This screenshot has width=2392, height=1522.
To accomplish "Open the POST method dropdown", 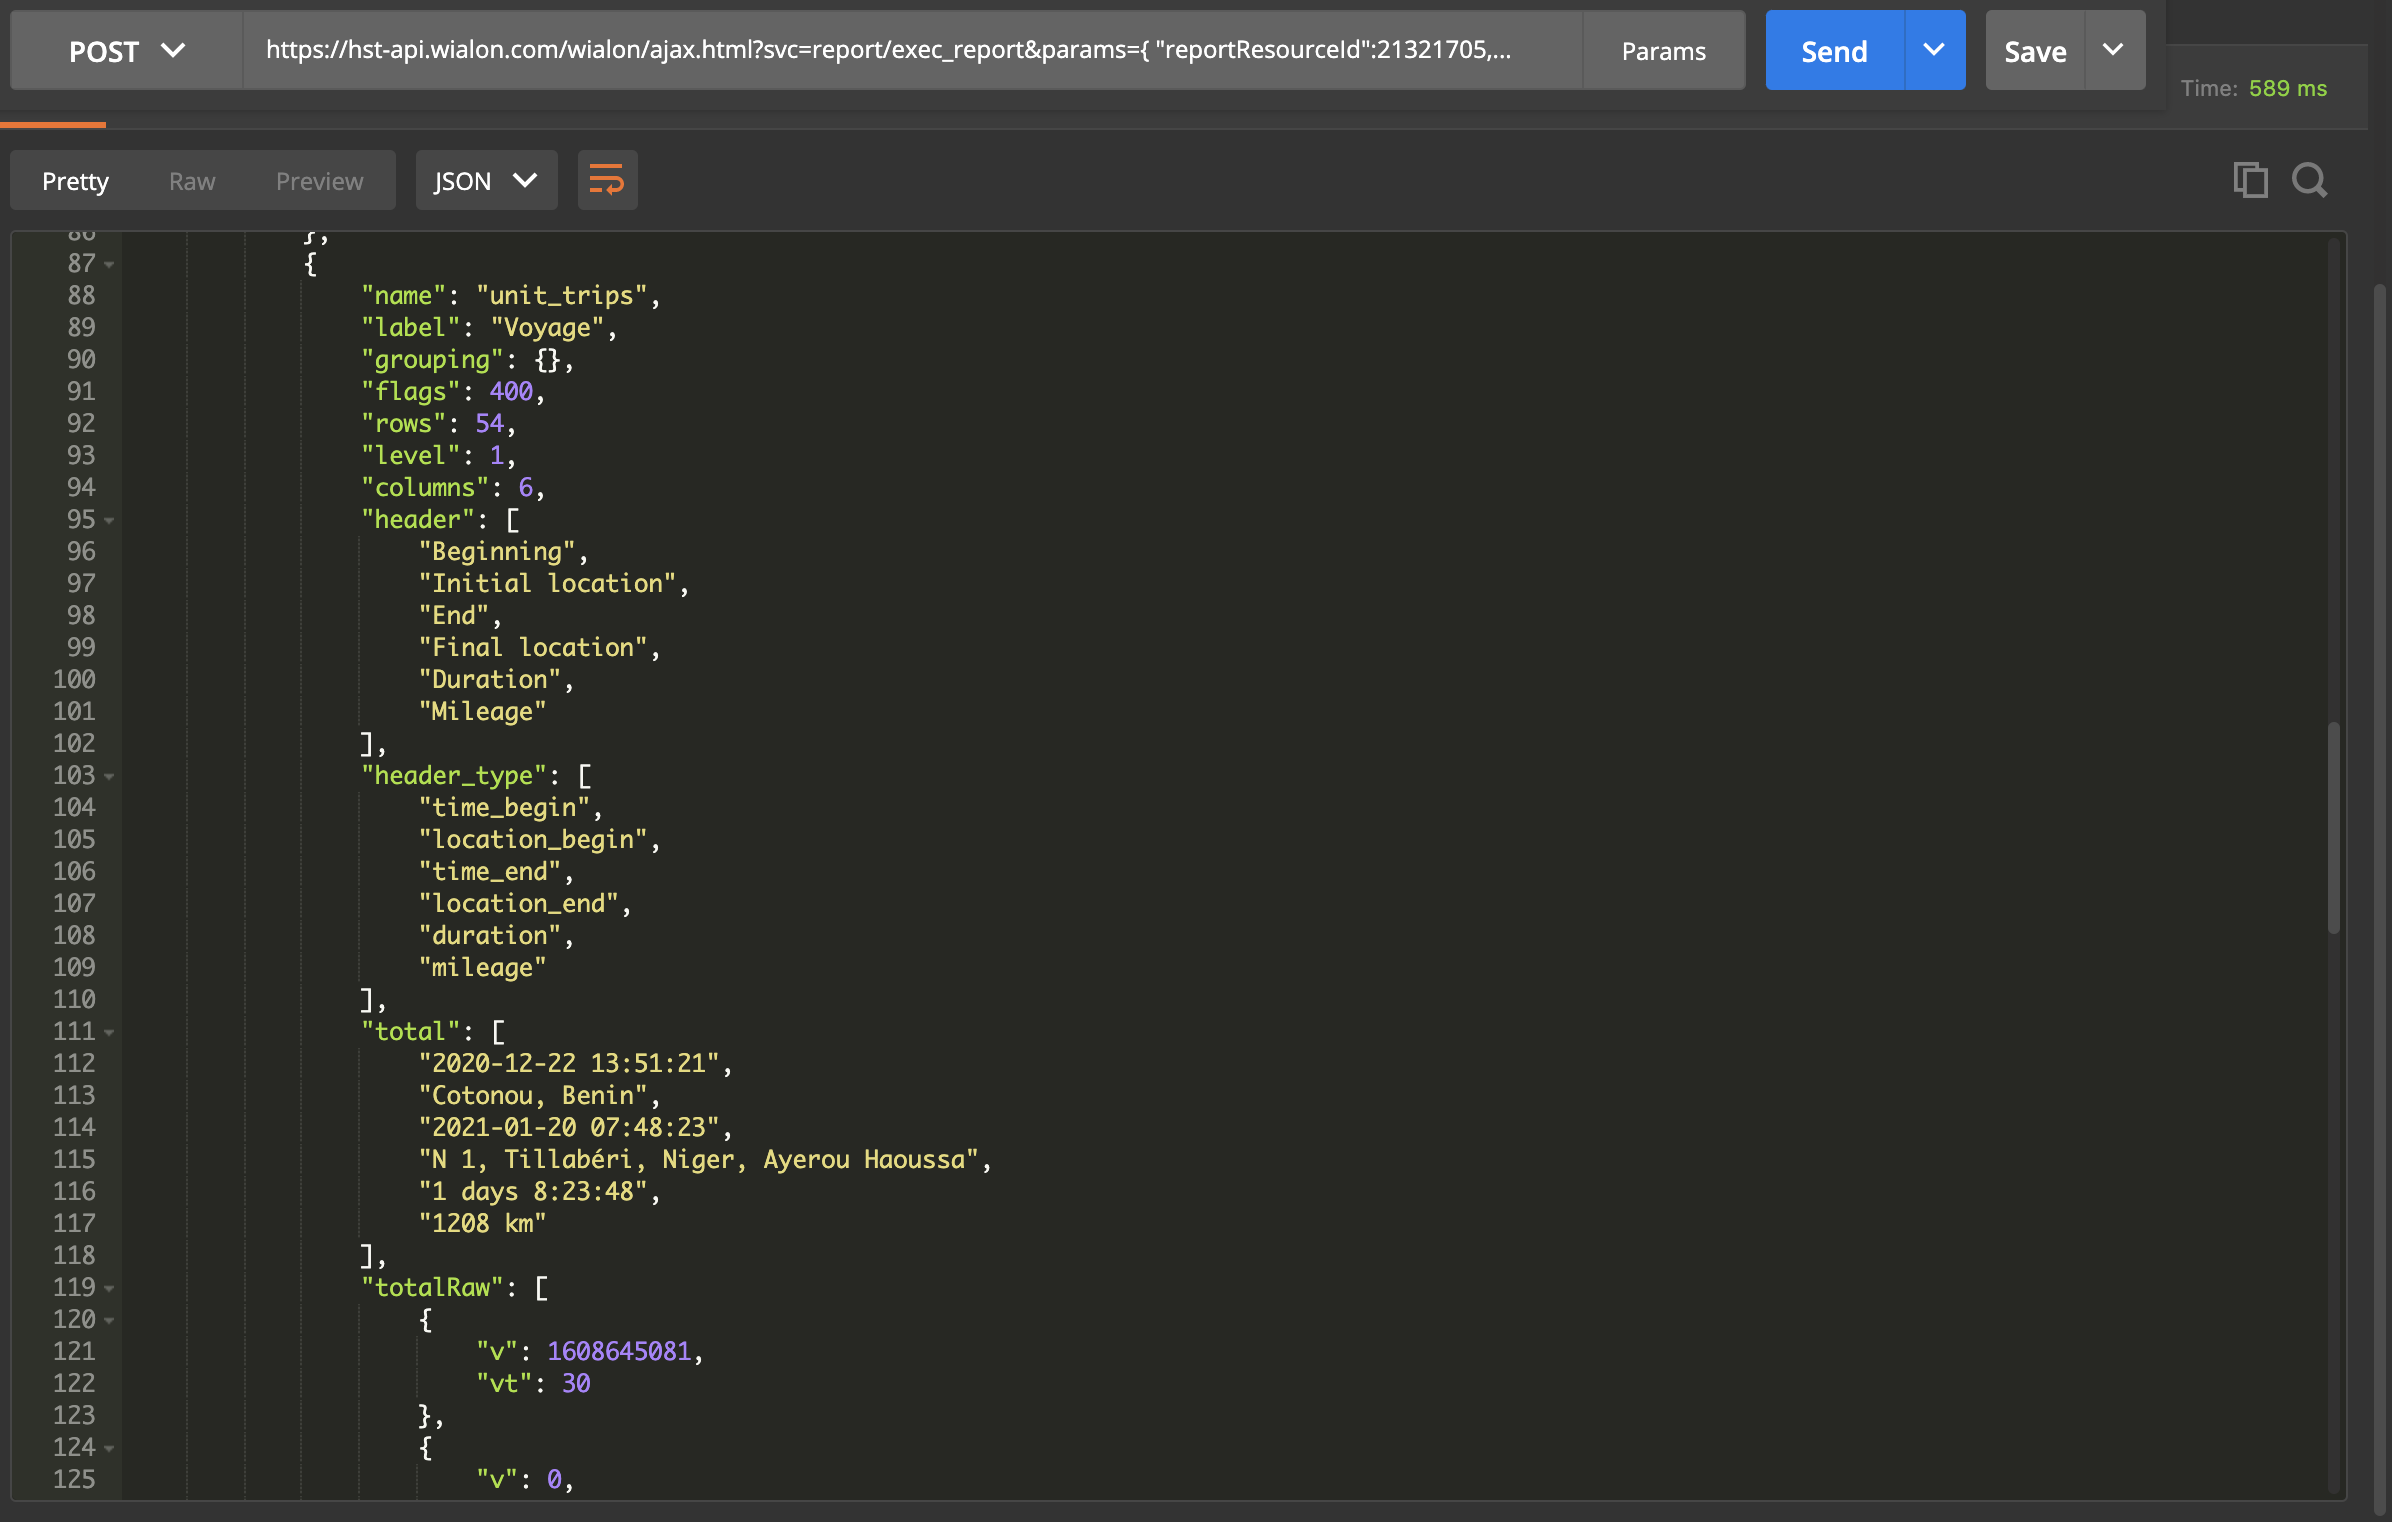I will (126, 51).
